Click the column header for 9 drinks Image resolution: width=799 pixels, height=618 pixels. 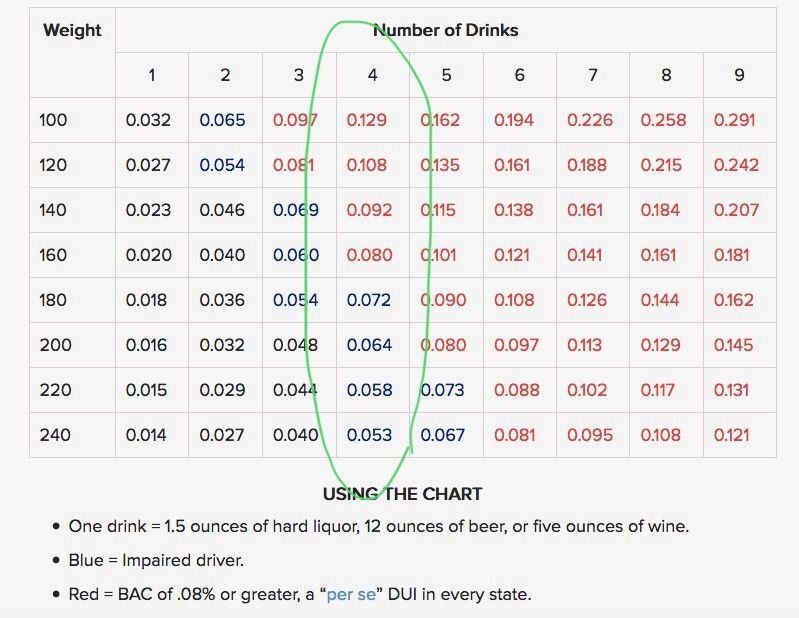tap(739, 75)
